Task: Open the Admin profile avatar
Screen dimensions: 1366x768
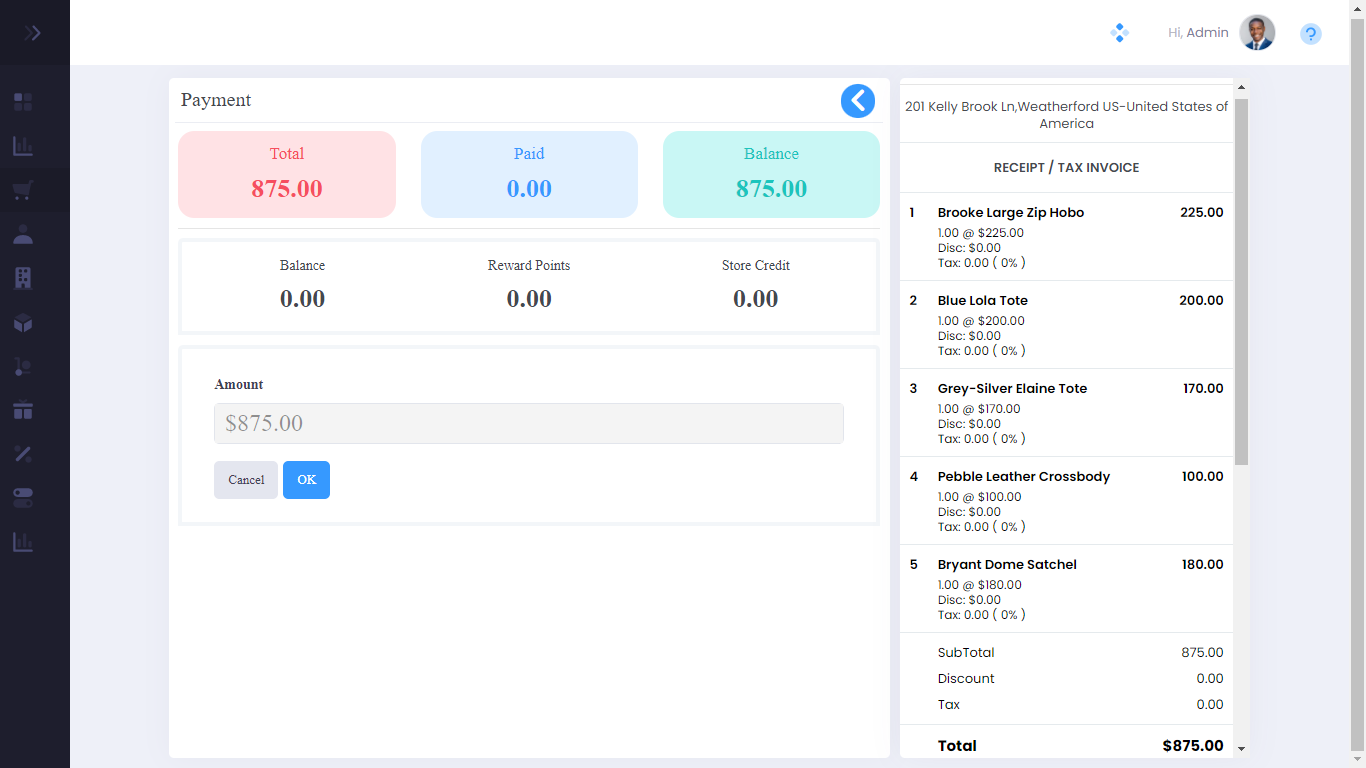Action: coord(1257,33)
